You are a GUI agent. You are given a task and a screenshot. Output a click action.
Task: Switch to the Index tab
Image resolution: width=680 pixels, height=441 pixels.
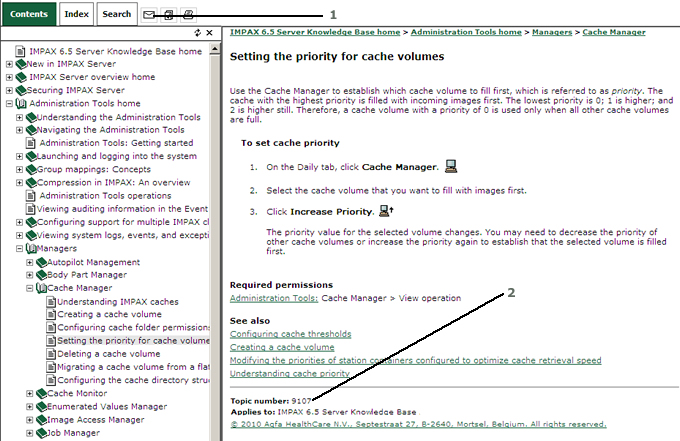click(x=76, y=14)
